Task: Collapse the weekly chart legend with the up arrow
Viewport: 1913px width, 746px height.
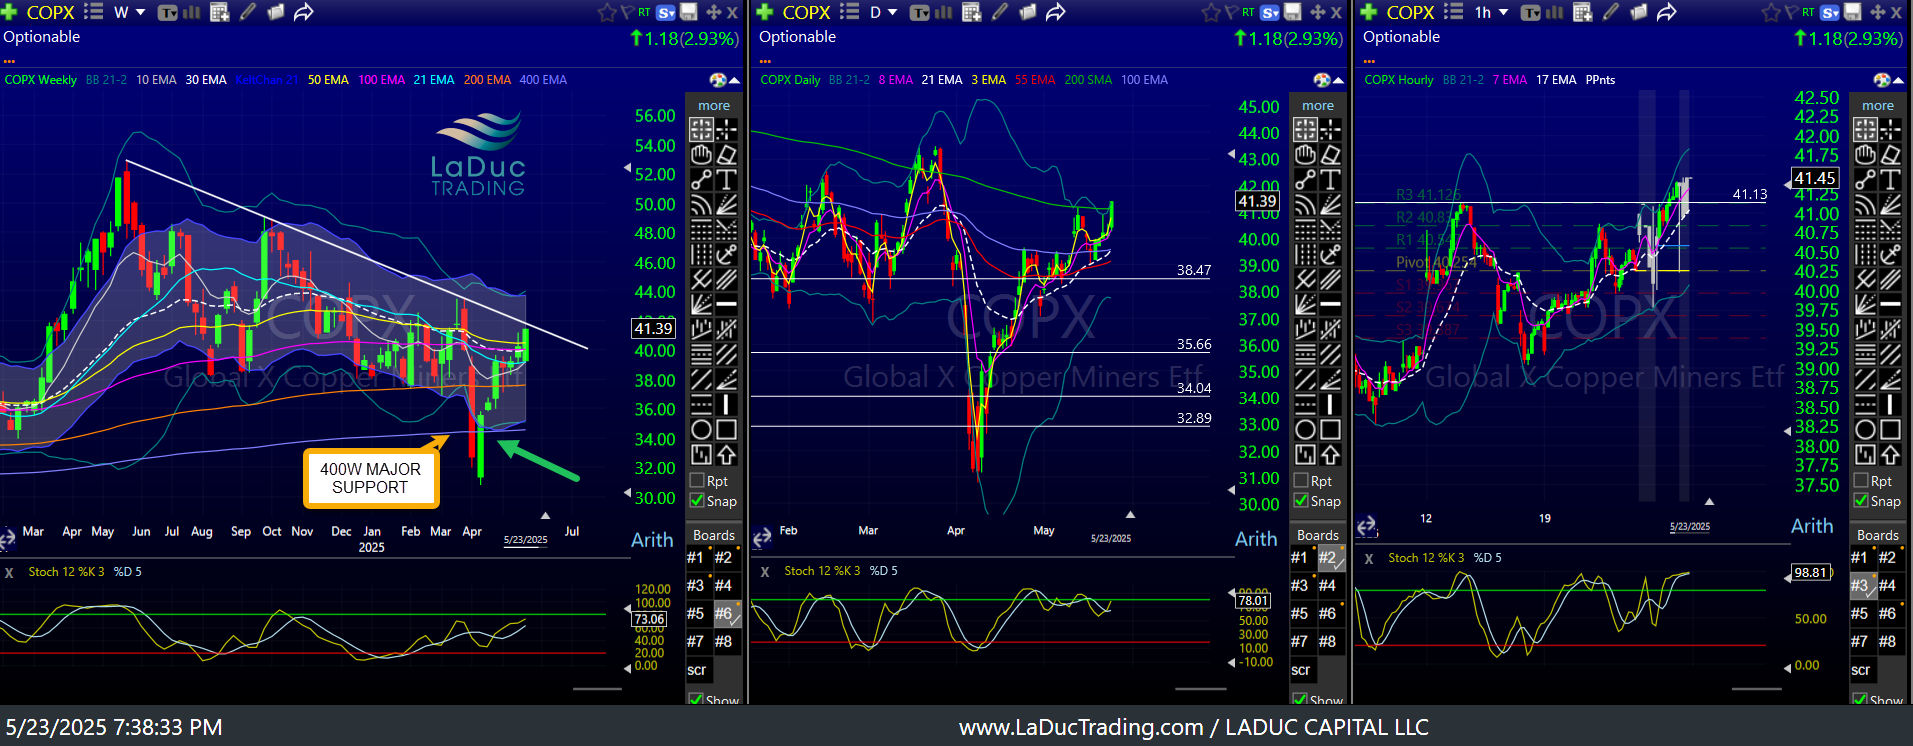Action: (735, 80)
